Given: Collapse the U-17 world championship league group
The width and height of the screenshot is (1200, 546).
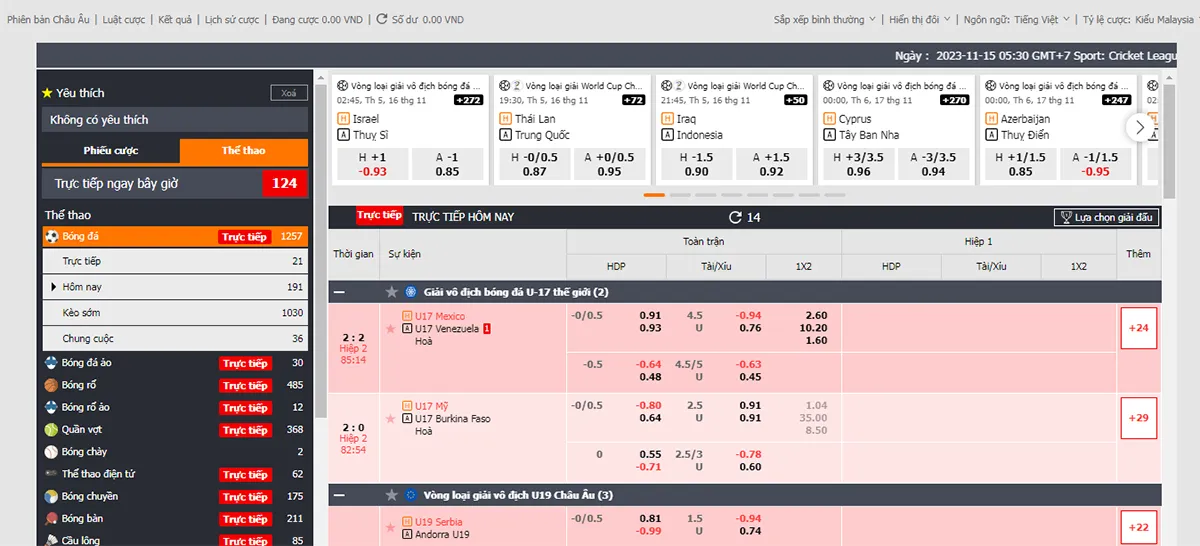Looking at the screenshot, I should pos(340,292).
